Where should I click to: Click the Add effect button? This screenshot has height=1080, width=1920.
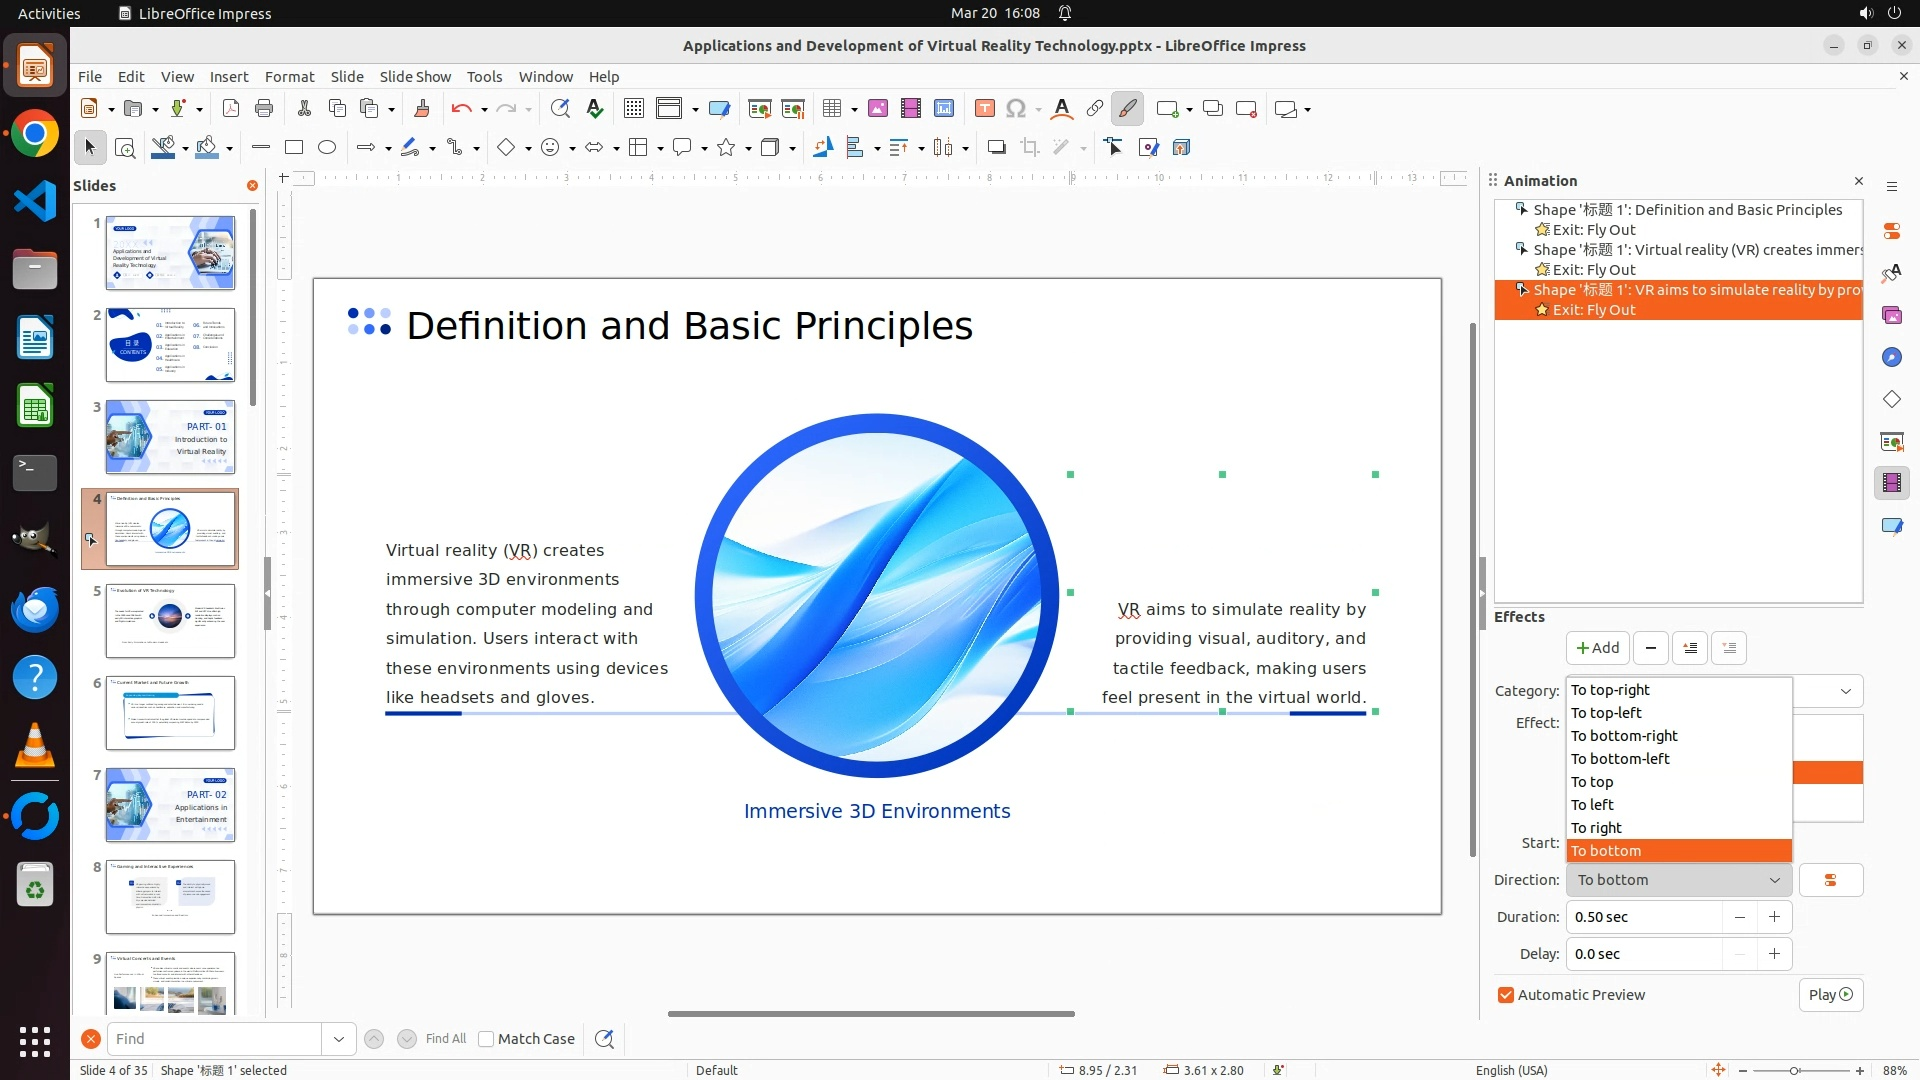(x=1597, y=648)
